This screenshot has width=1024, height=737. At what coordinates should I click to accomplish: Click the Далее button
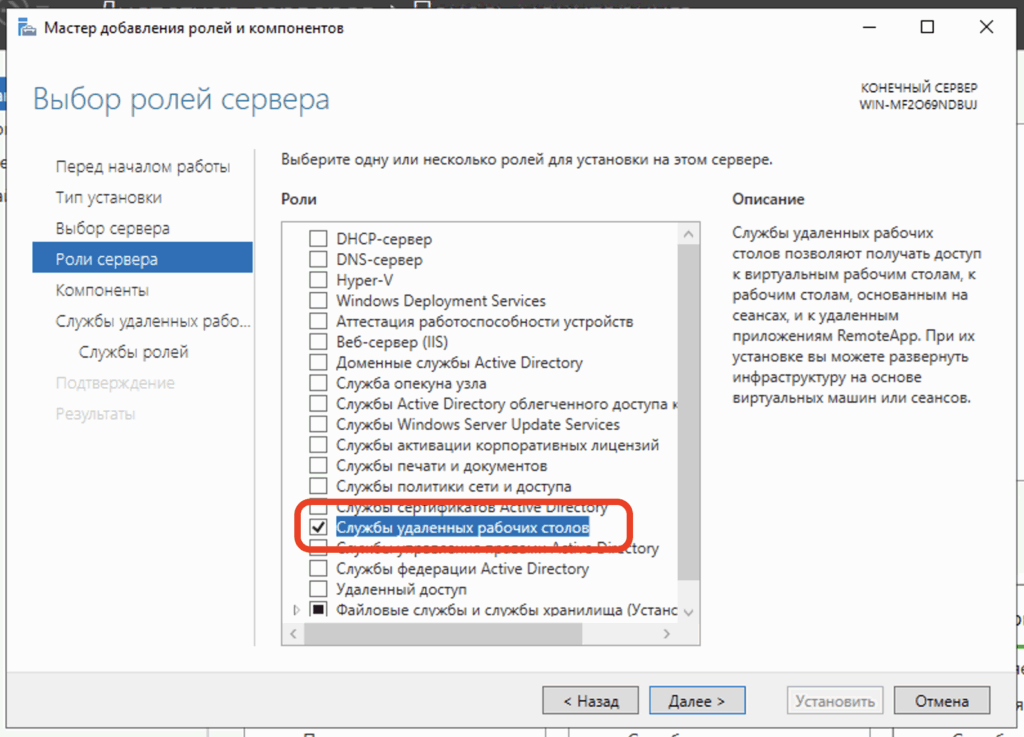[x=697, y=701]
